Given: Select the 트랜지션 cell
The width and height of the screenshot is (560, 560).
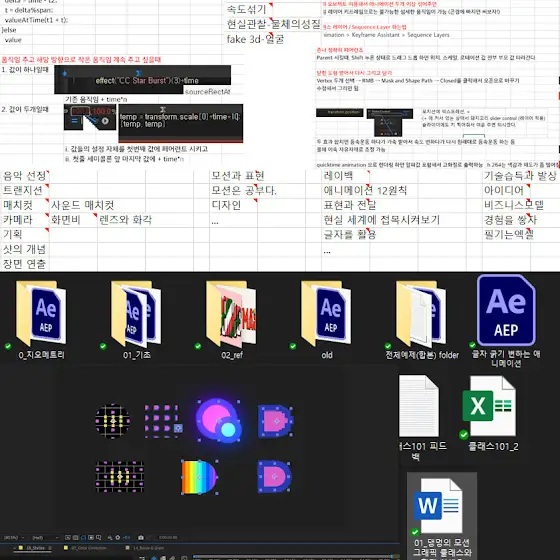Looking at the screenshot, I should [24, 190].
